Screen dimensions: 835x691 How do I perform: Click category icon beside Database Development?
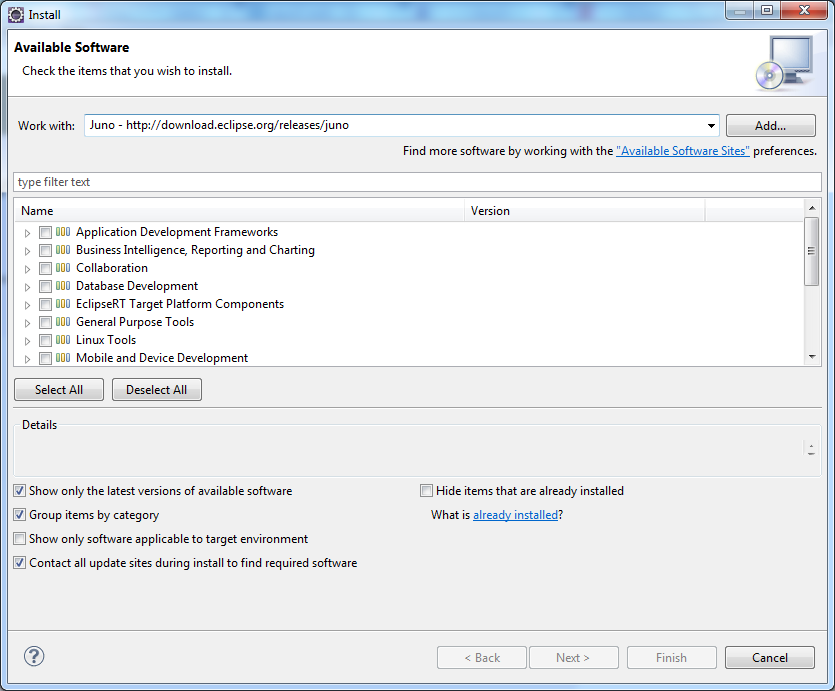coord(63,286)
